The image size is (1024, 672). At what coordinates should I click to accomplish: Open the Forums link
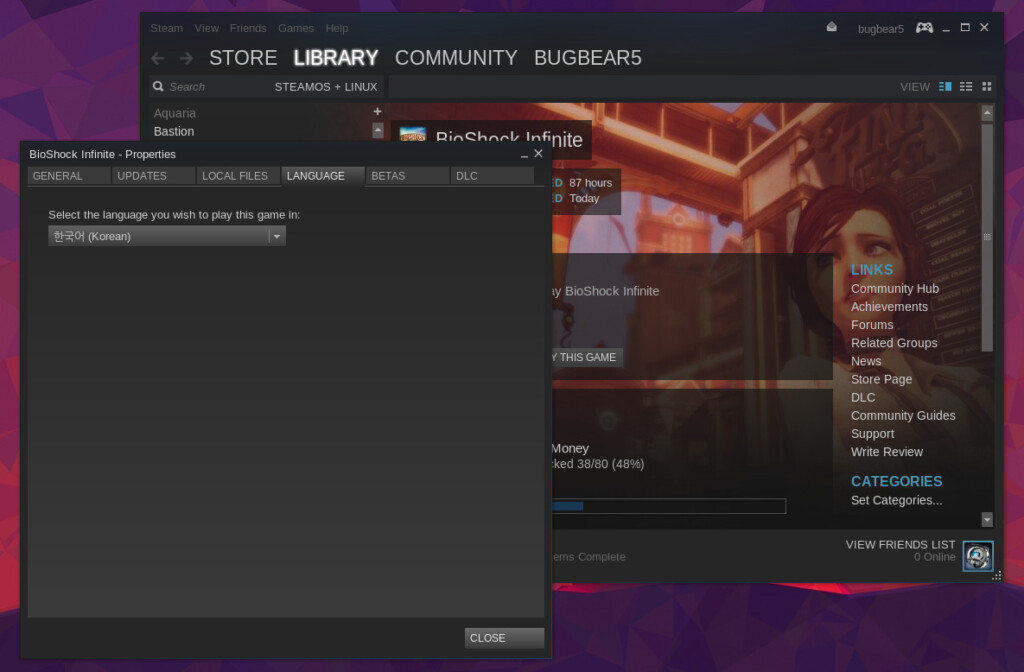[x=872, y=325]
